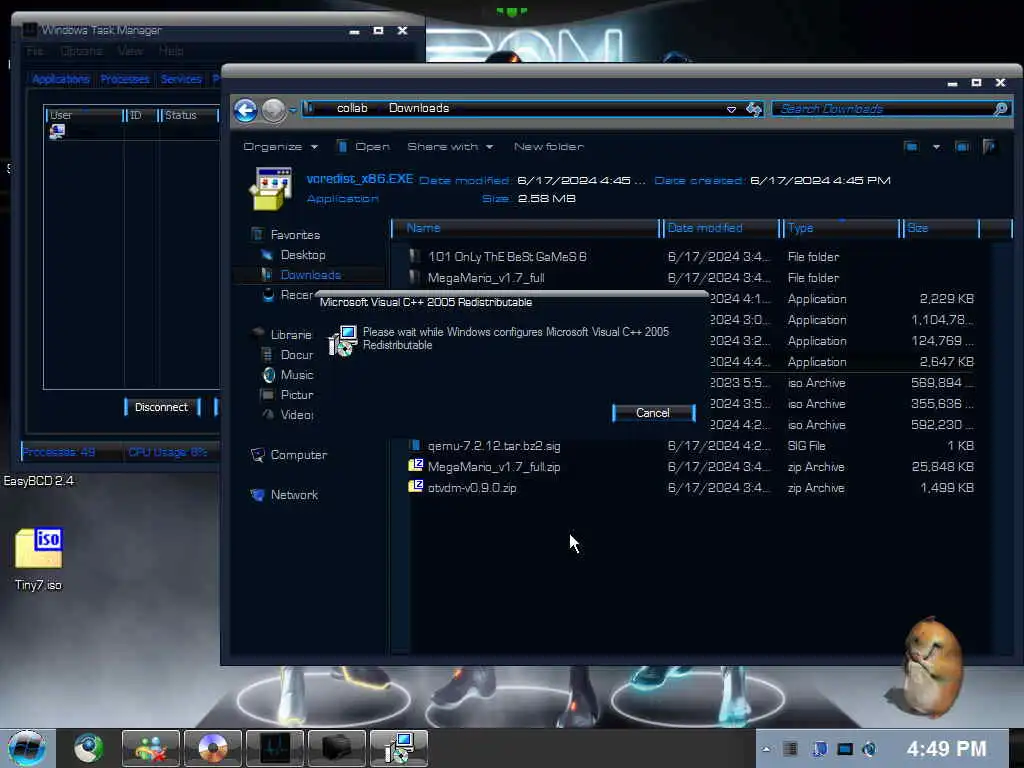The image size is (1024, 768).
Task: Open the address bar history dropdown
Action: click(x=731, y=109)
